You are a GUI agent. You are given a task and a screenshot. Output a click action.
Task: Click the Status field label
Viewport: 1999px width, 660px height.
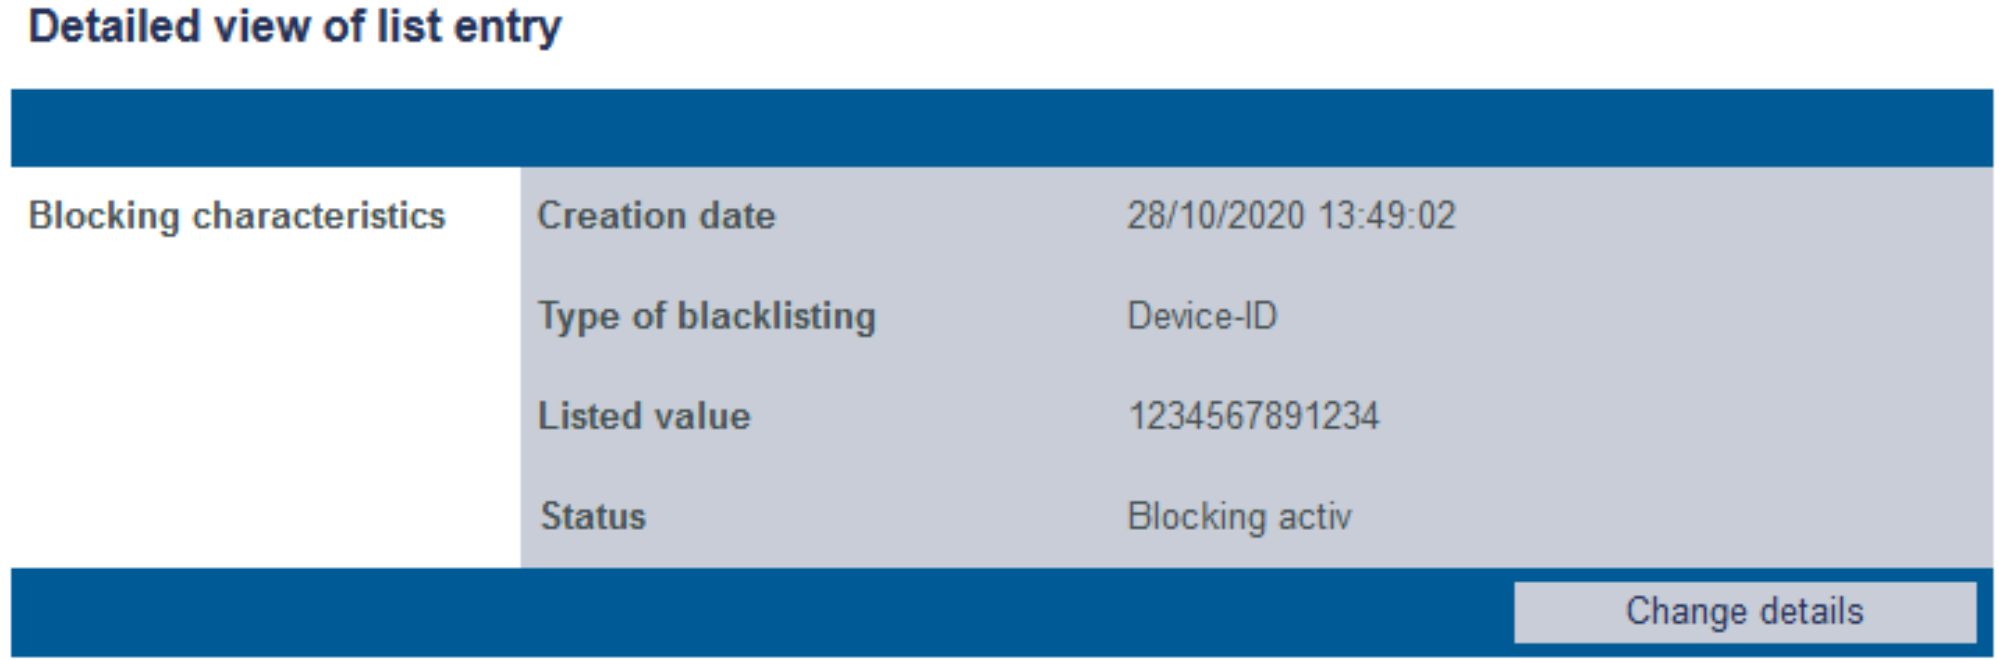click(x=593, y=516)
